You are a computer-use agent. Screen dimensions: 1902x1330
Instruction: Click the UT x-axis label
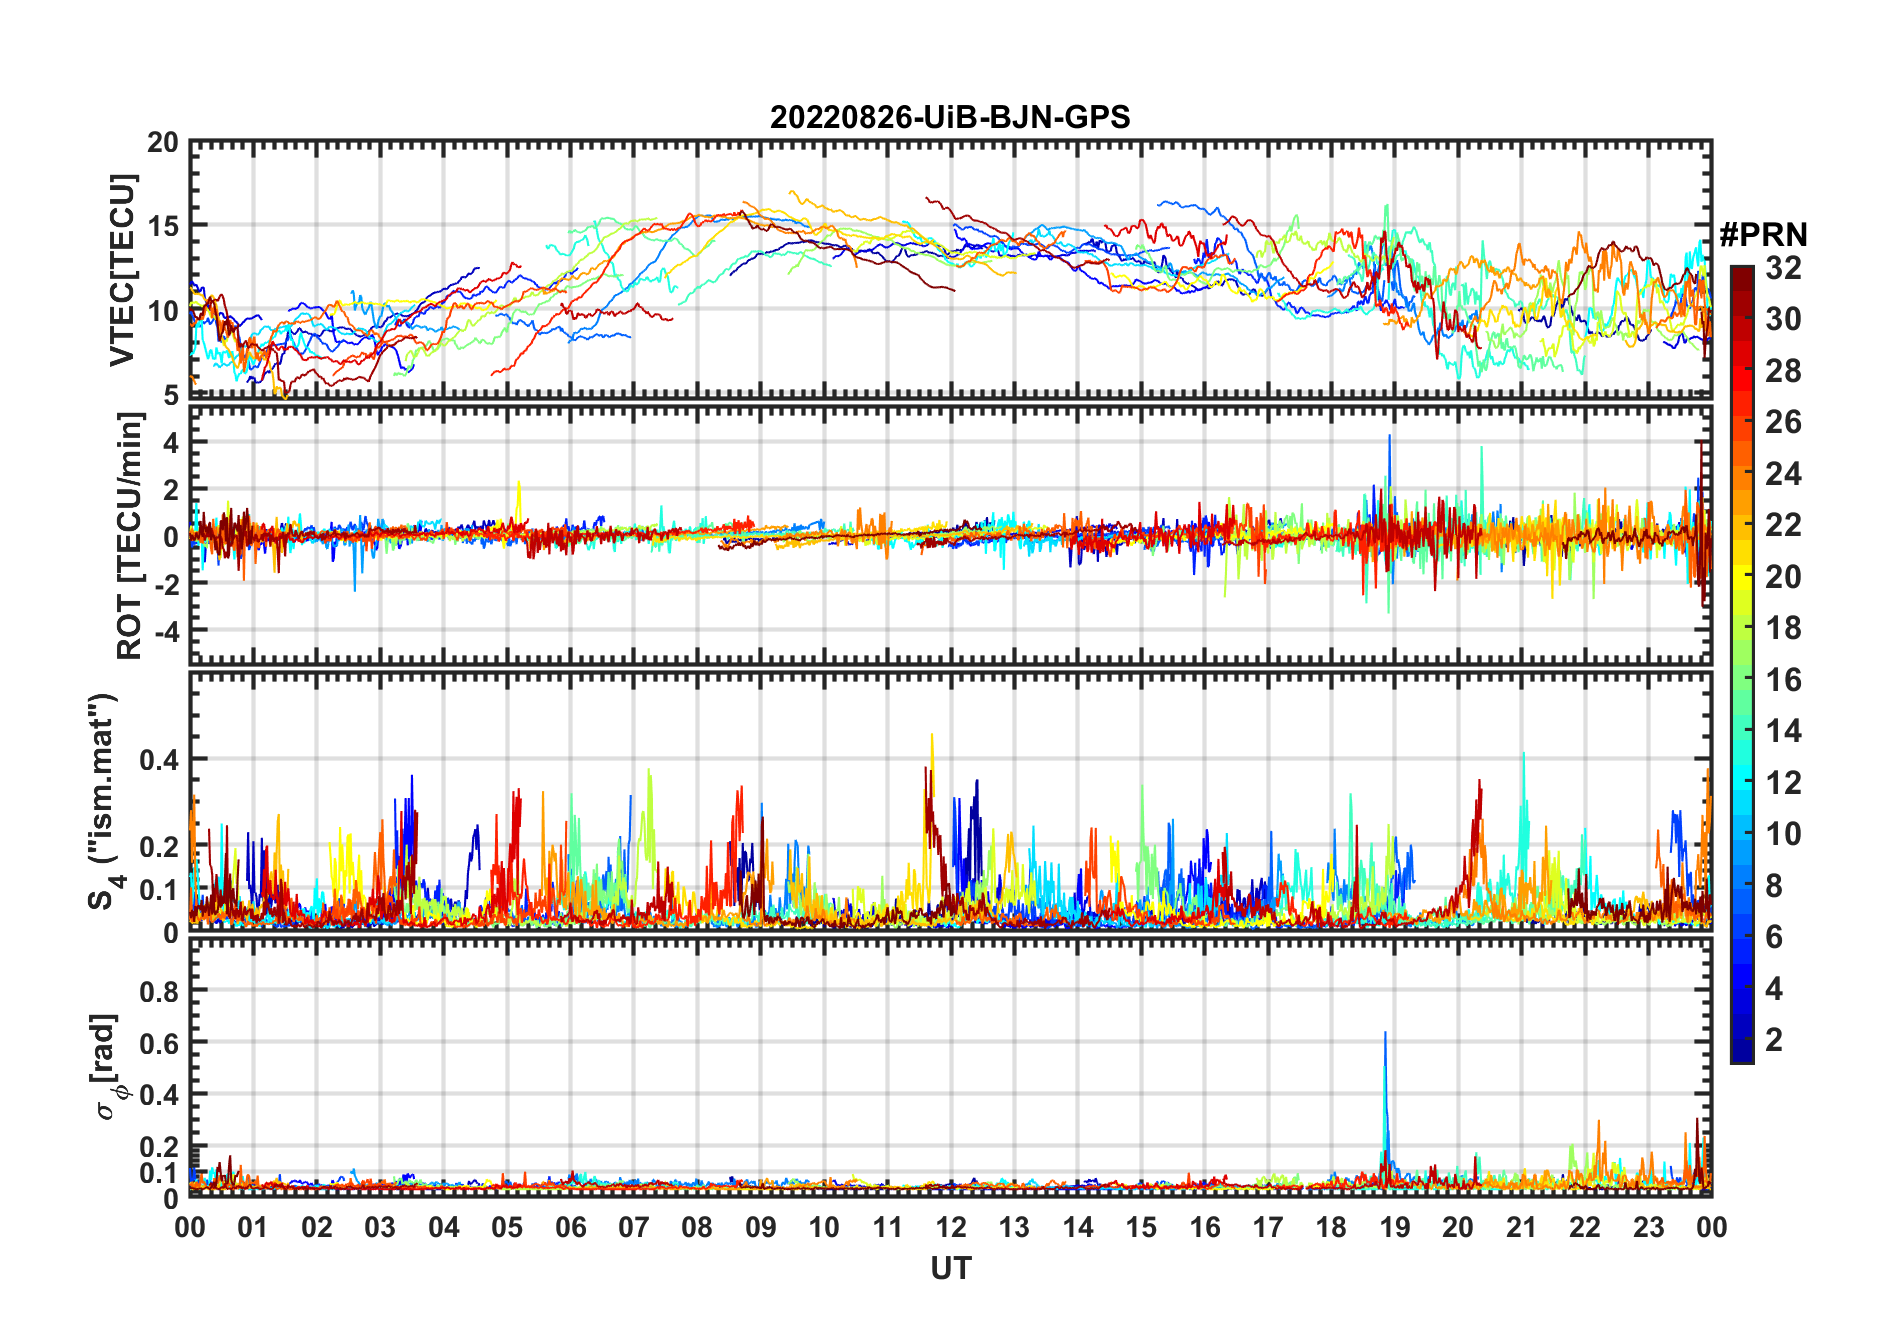pos(950,1268)
